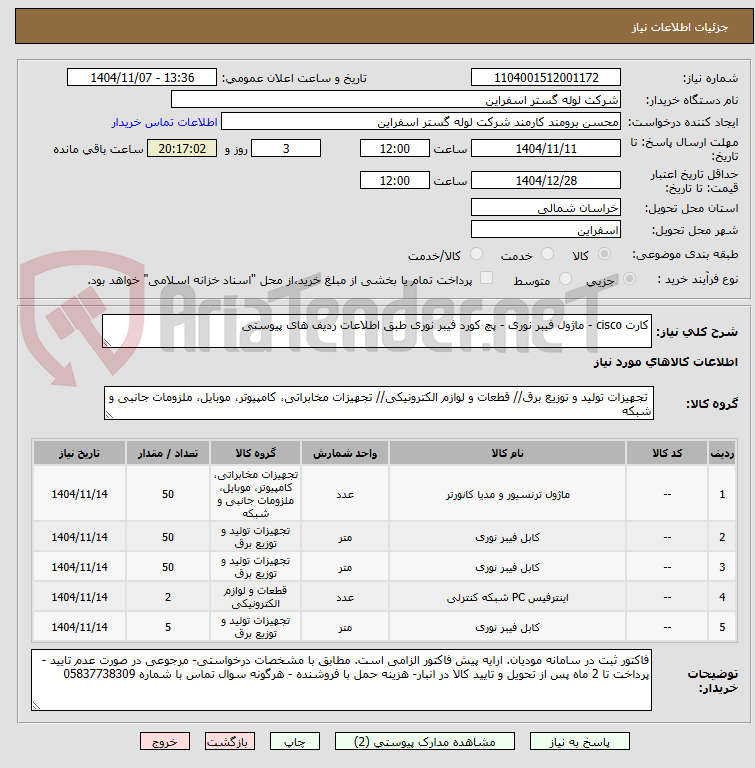Click the پاسخ به نیاز button
Image resolution: width=755 pixels, height=768 pixels.
pyautogui.click(x=580, y=742)
